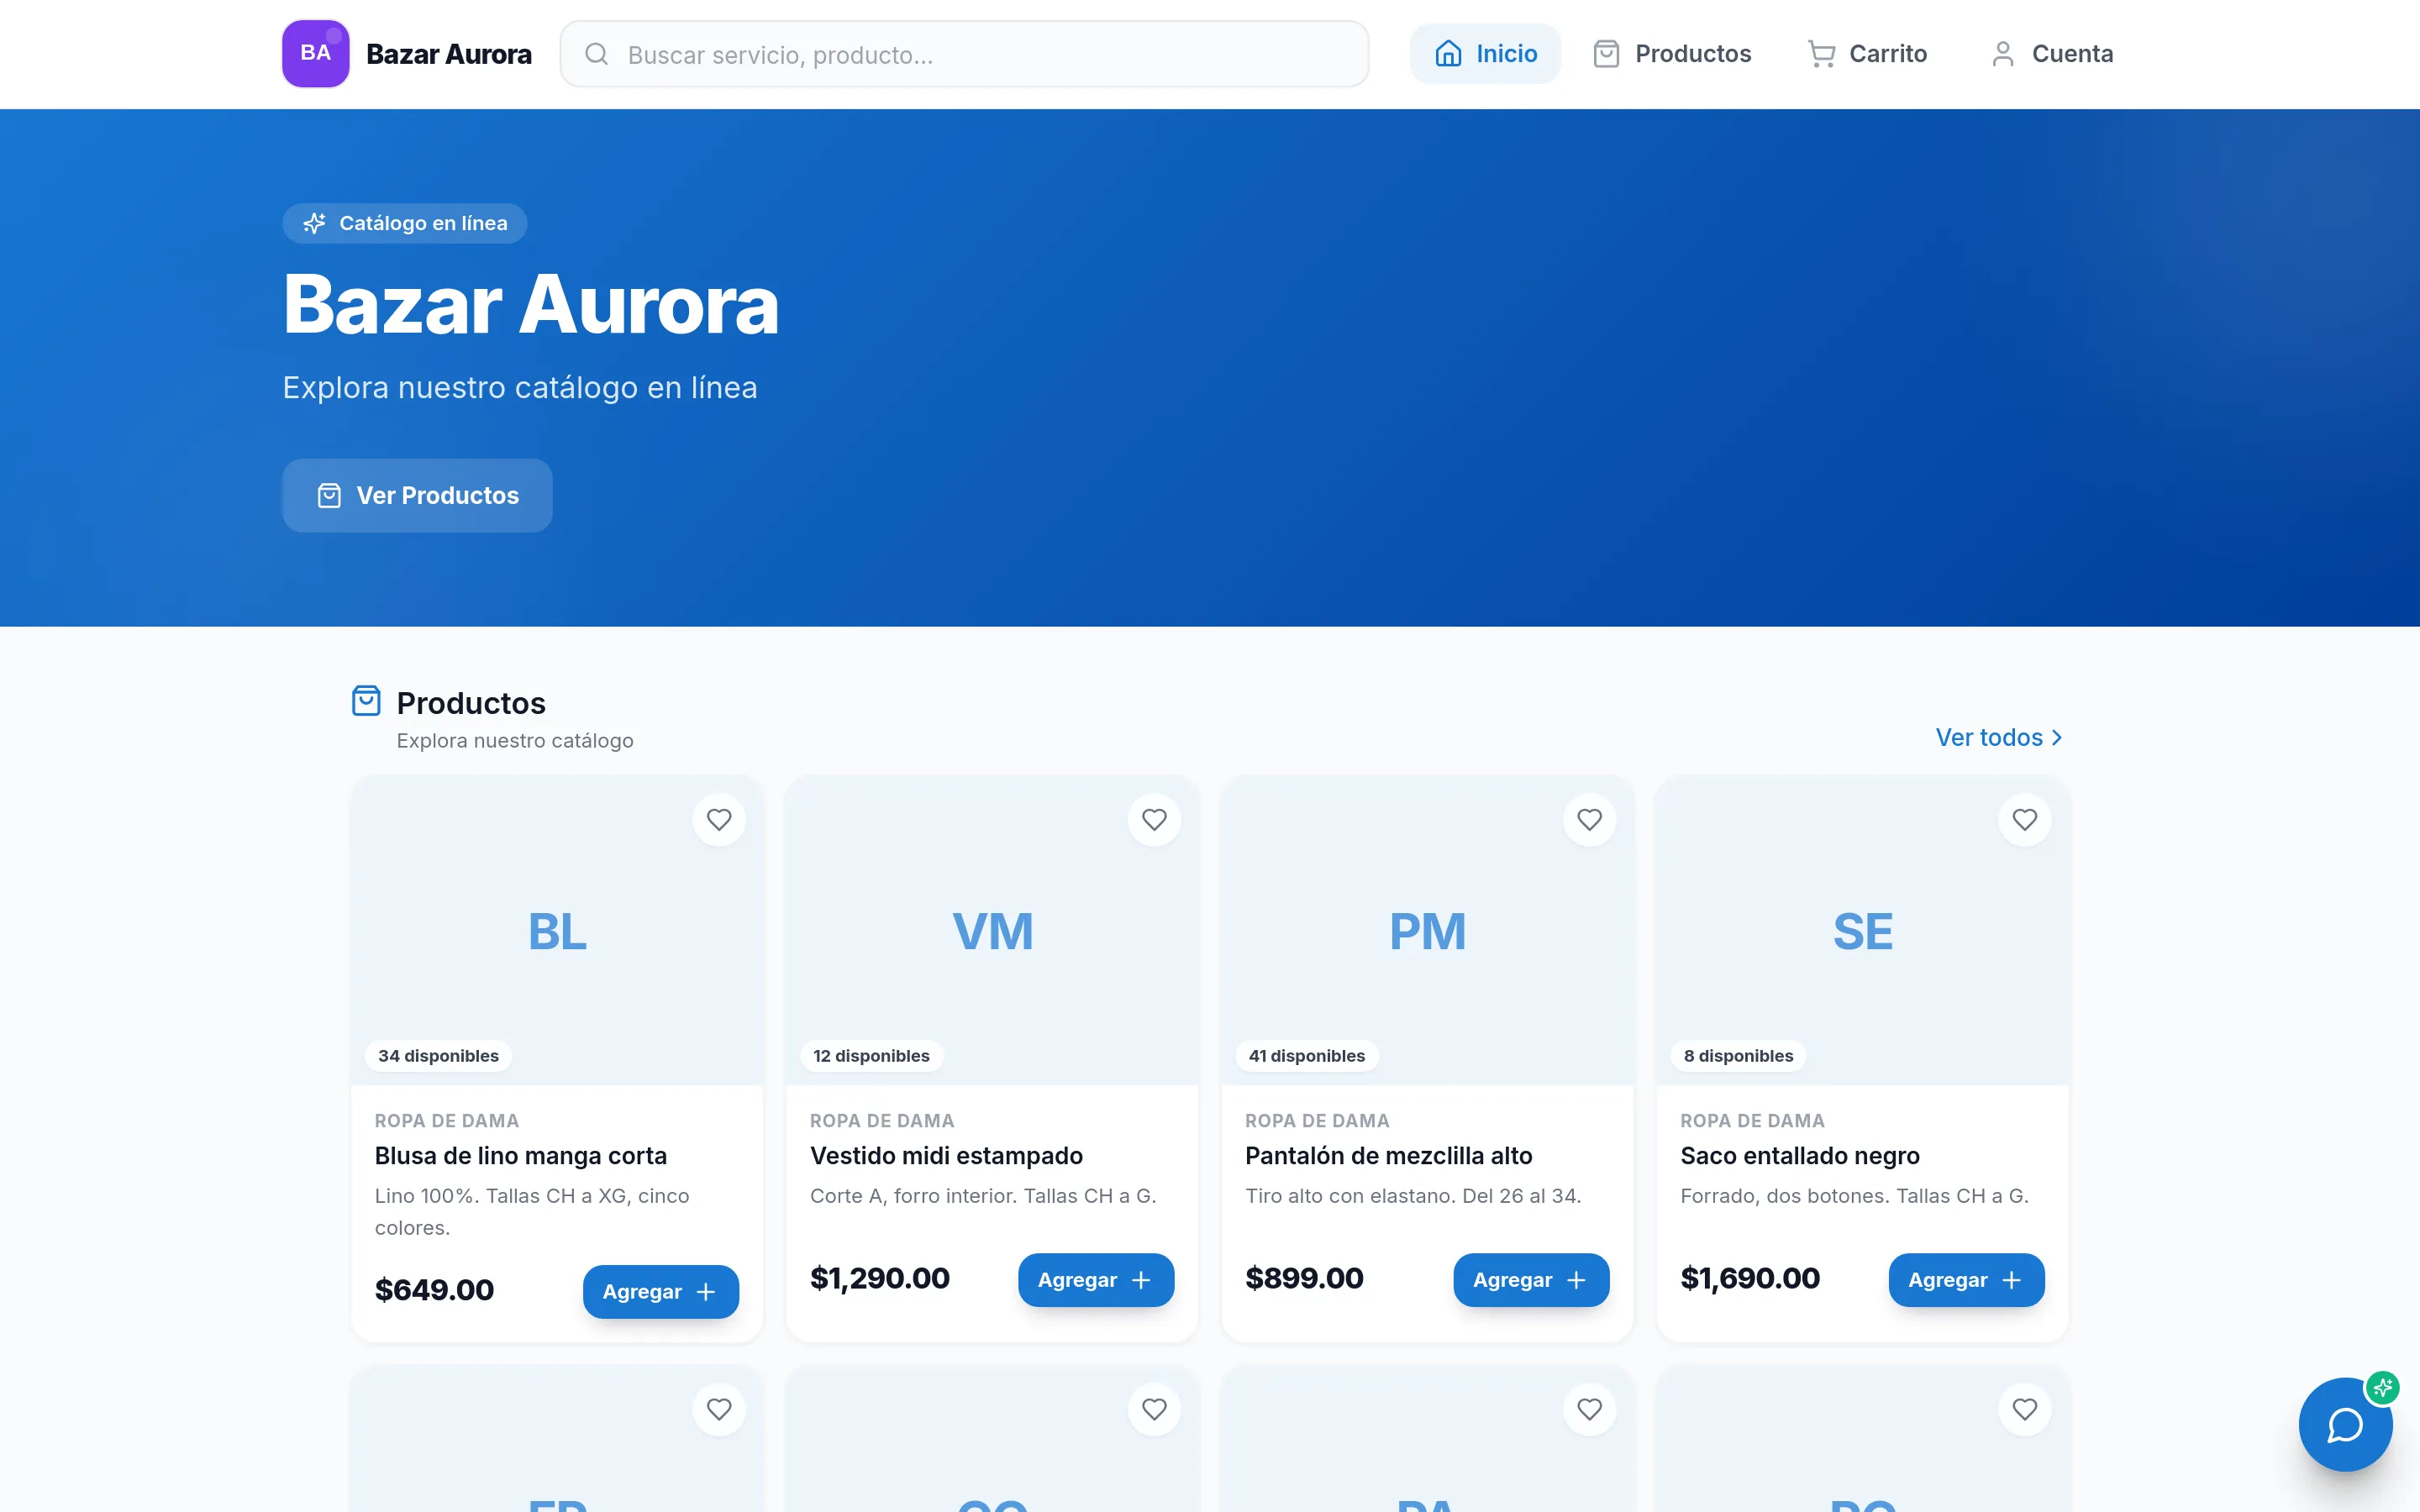Open the VM product thumbnail
2420x1512 pixels.
point(992,931)
